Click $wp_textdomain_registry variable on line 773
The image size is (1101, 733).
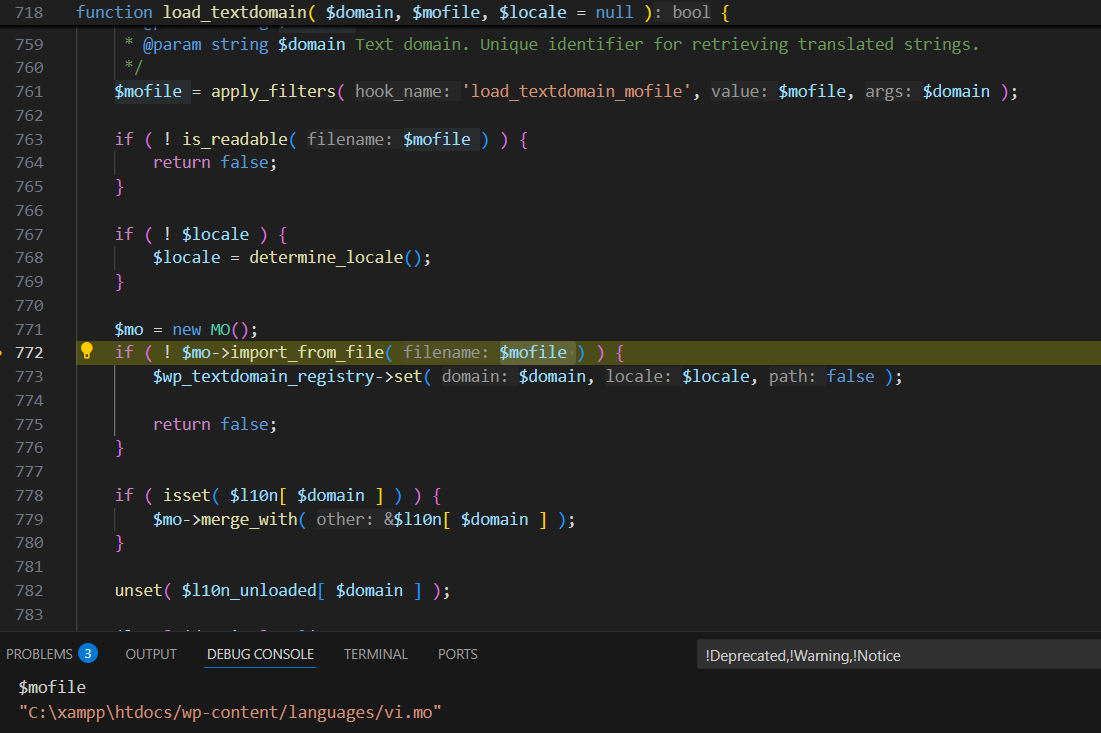click(x=264, y=376)
